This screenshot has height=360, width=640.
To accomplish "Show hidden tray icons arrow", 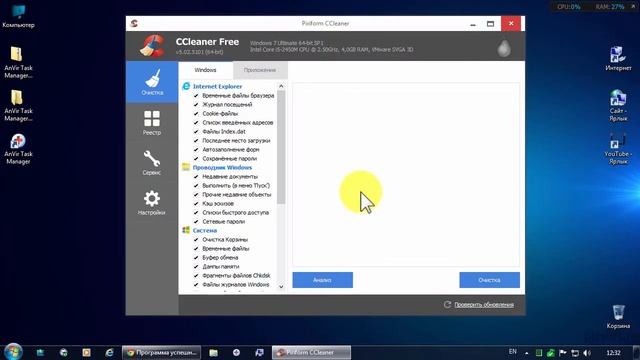I will click(527, 353).
